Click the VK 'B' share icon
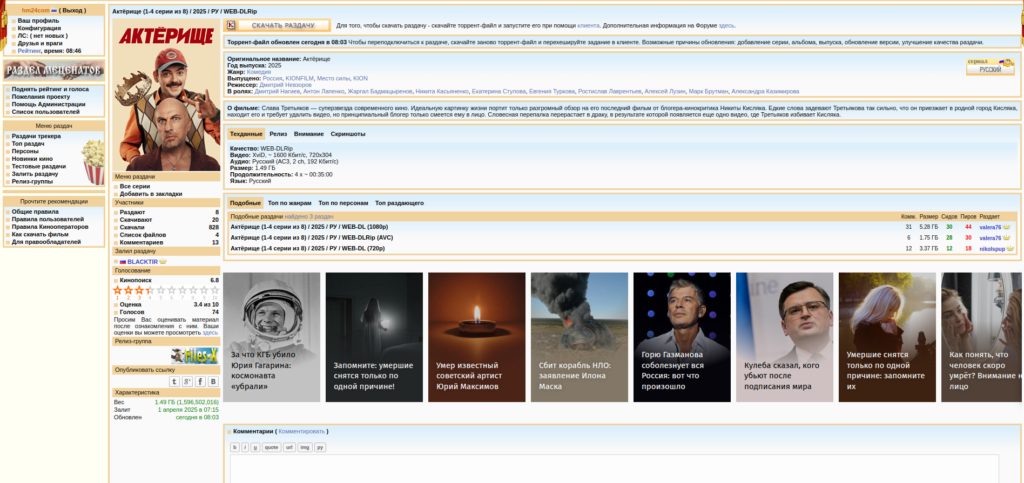The width and height of the screenshot is (1024, 483). coord(212,381)
